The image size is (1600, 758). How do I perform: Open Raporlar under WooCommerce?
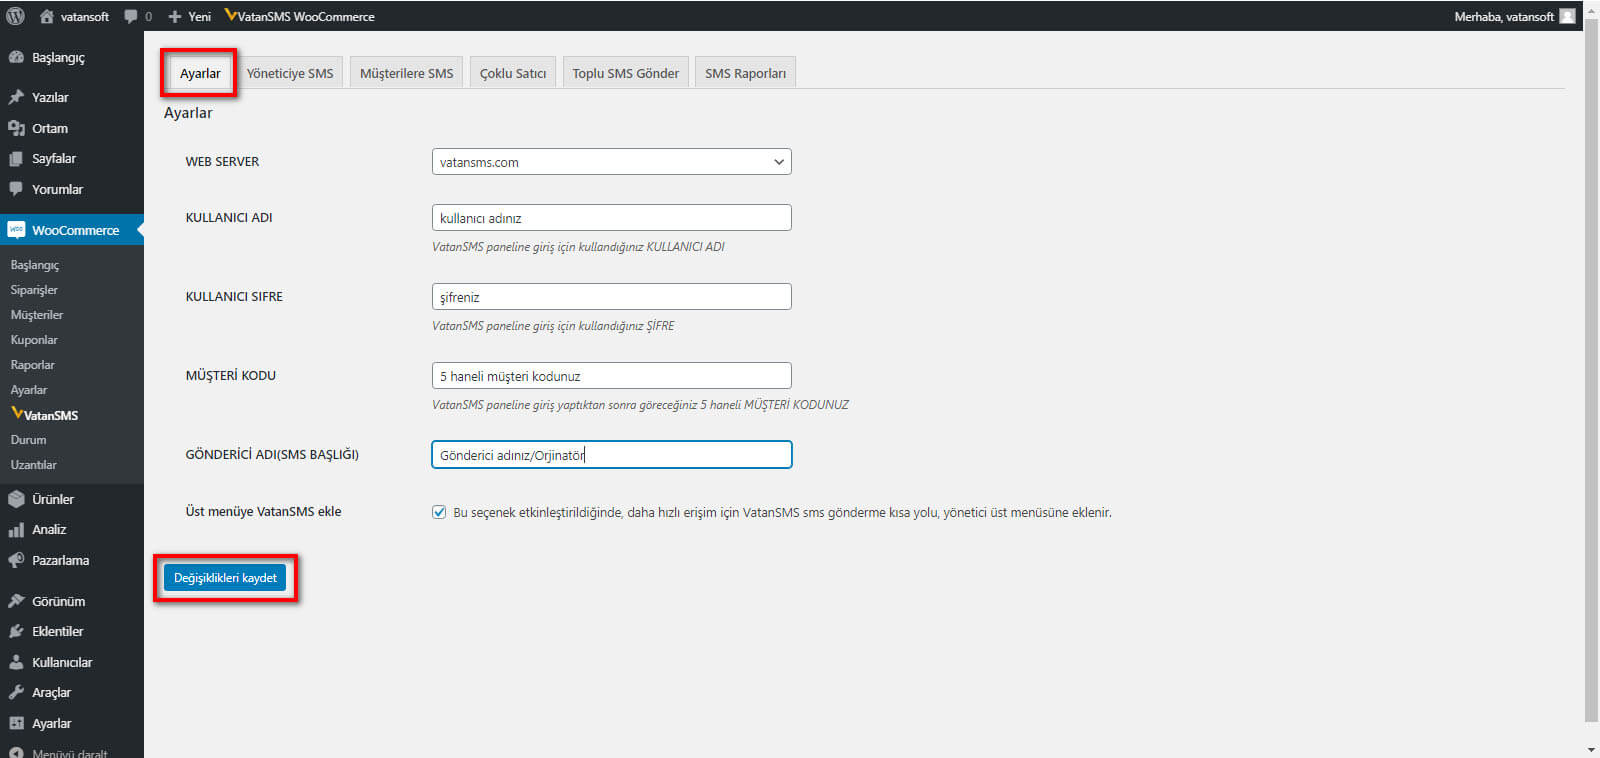pos(32,365)
